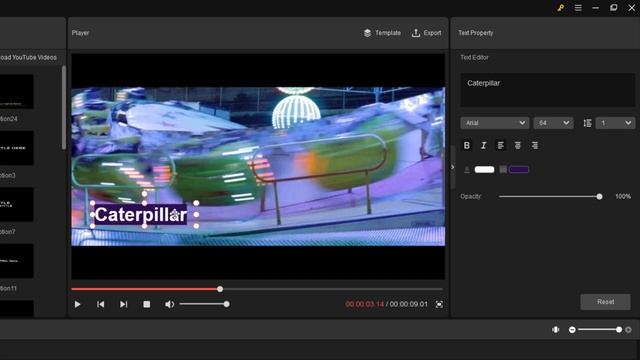Viewport: 640px width, 360px height.
Task: Click the current time 00:00:03.14 readout
Action: 364,304
